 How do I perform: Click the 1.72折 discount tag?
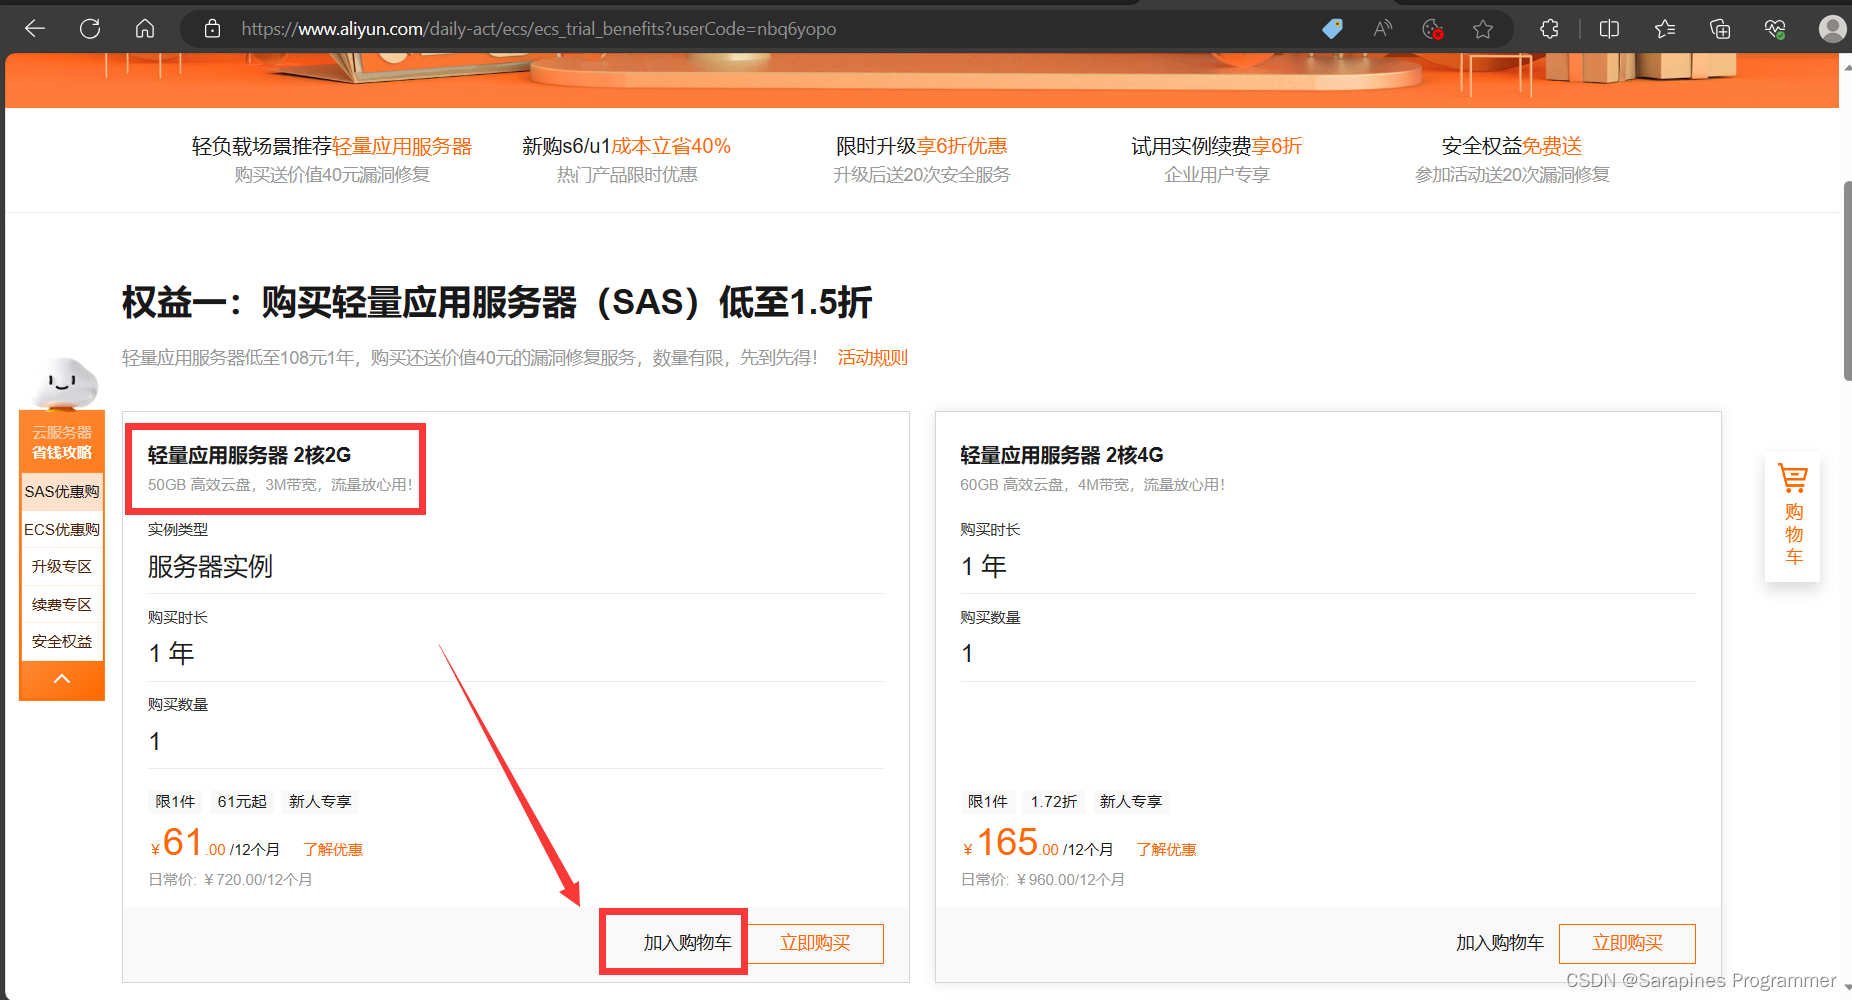(1054, 802)
